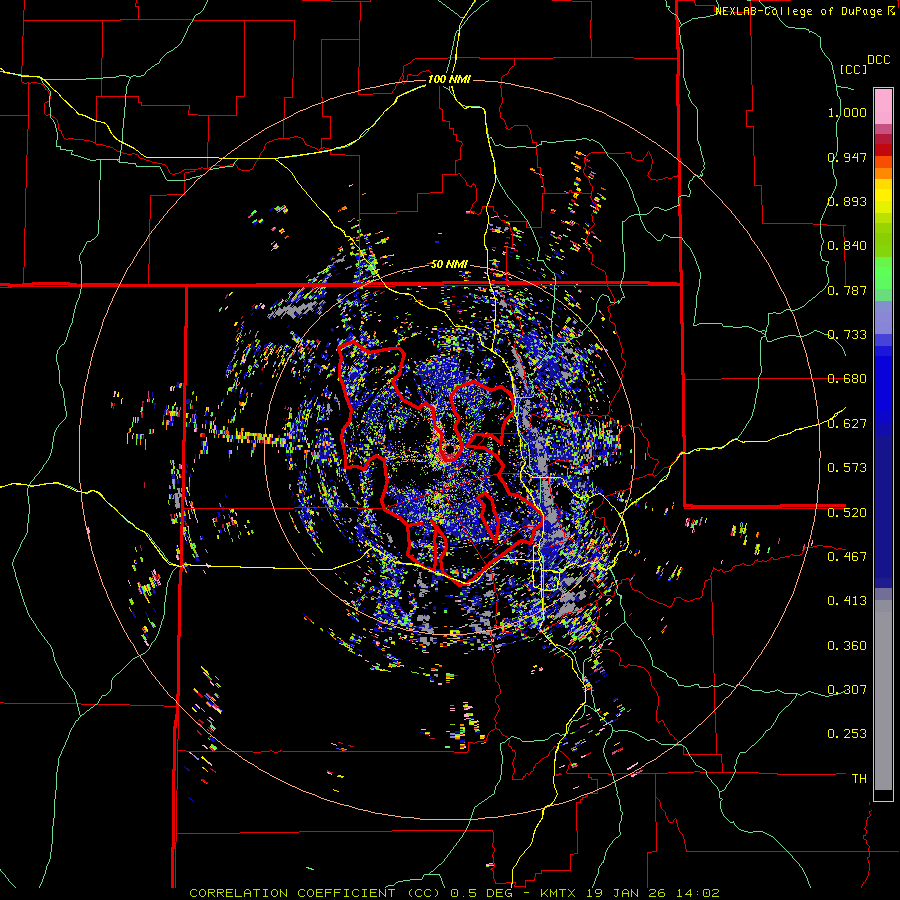Select the 0.307 scale value
The width and height of the screenshot is (900, 900).
coord(847,690)
